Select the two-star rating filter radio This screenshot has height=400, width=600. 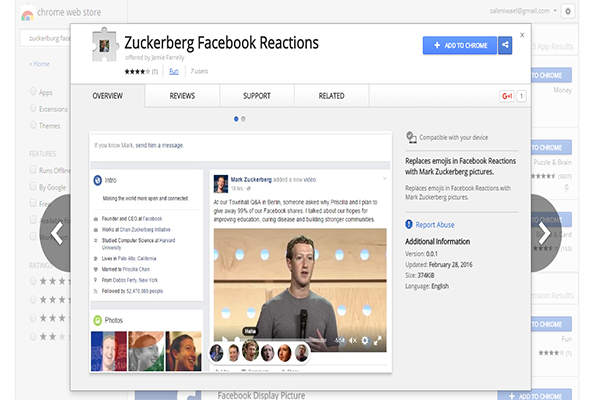click(x=33, y=336)
